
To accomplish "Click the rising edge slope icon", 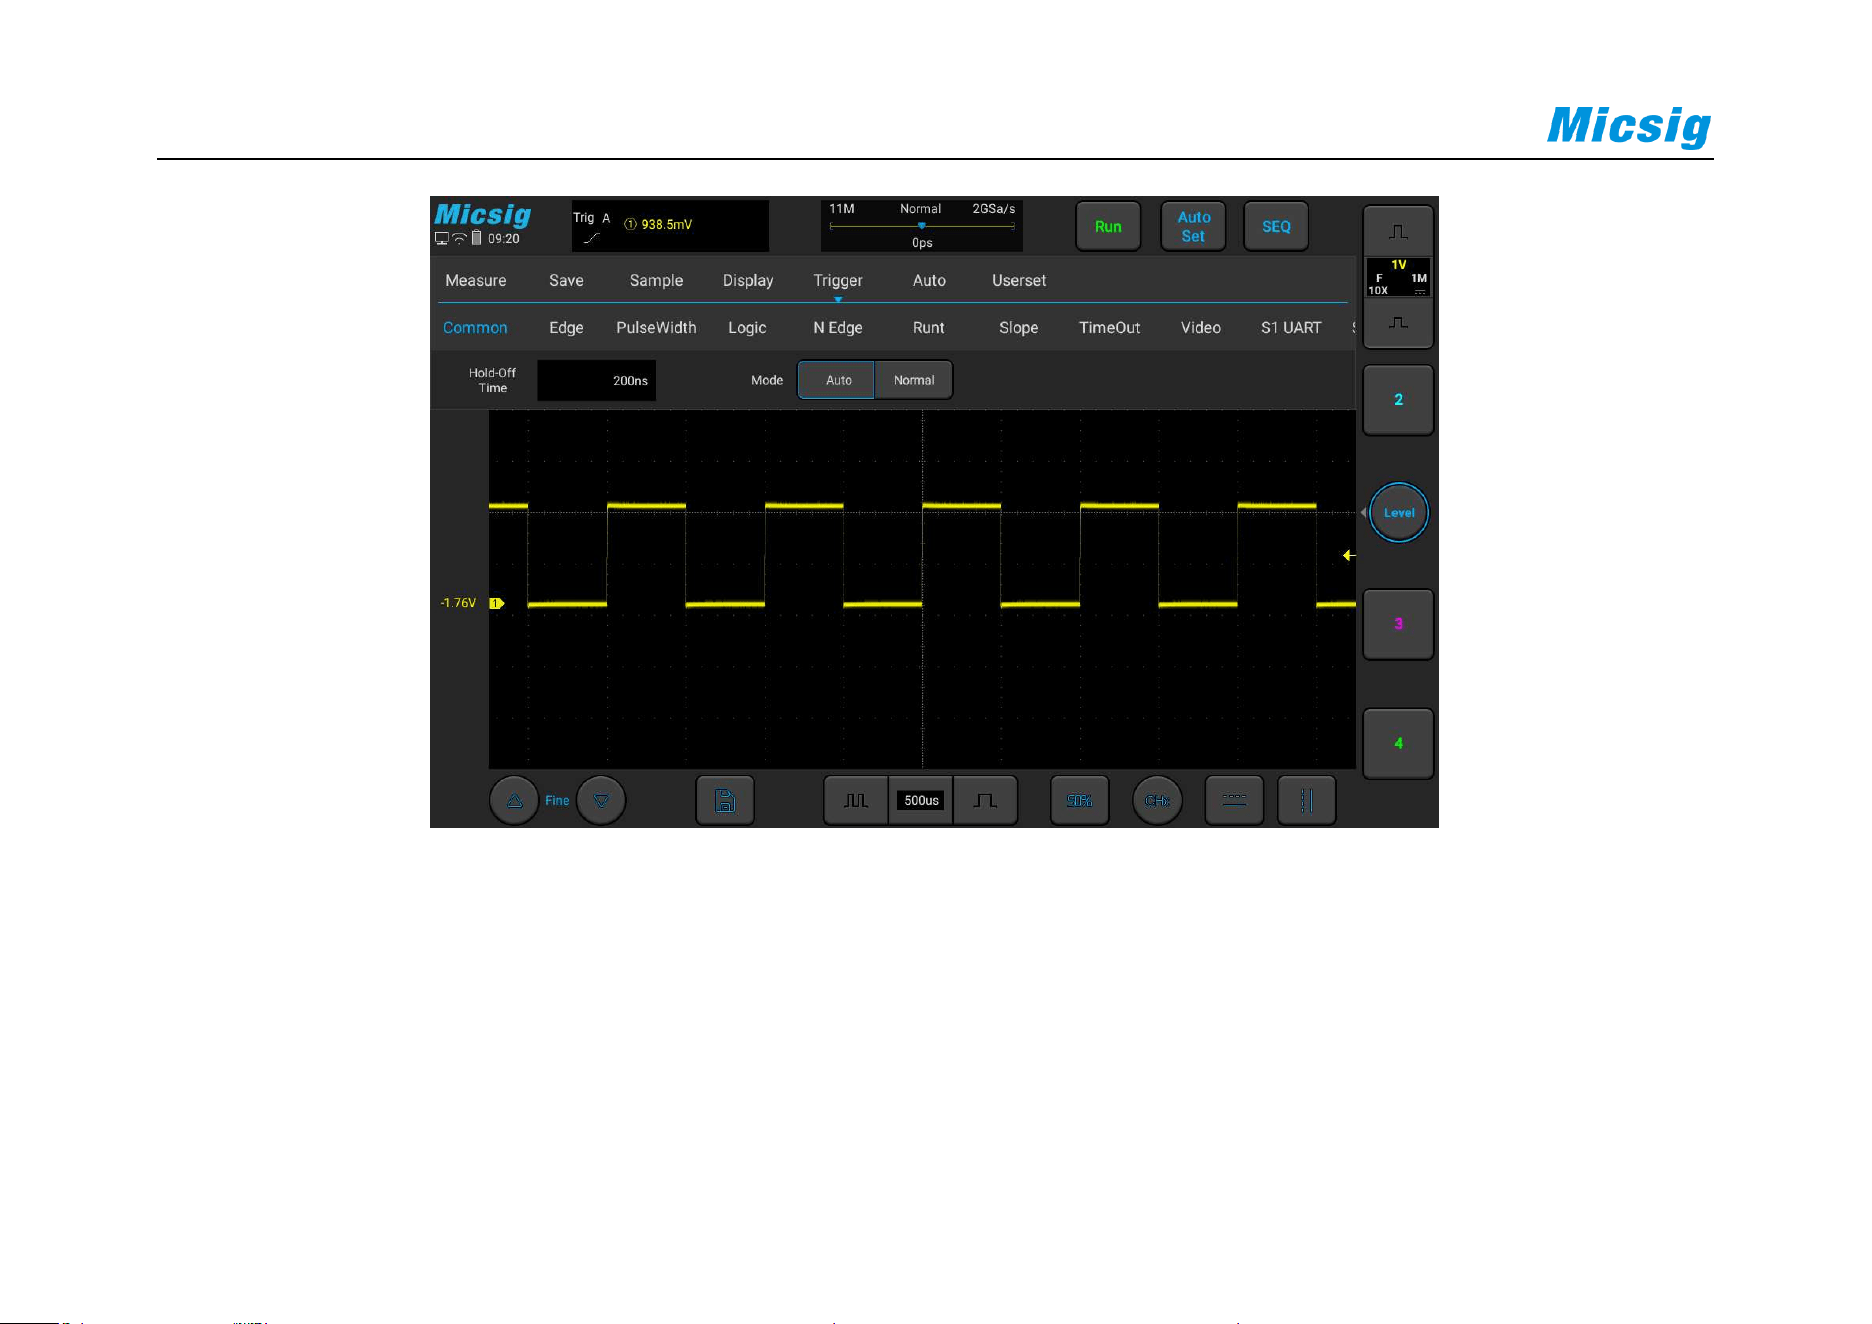I will pyautogui.click(x=592, y=238).
